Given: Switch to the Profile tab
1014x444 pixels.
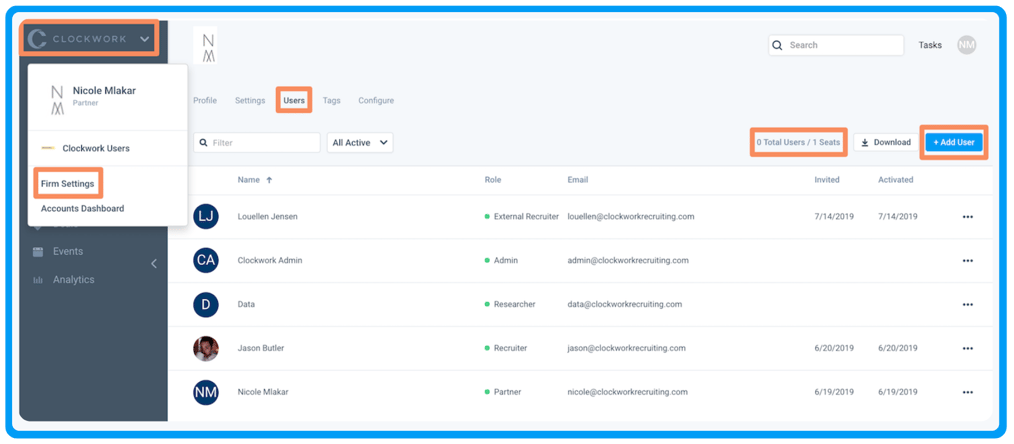Looking at the screenshot, I should point(205,101).
